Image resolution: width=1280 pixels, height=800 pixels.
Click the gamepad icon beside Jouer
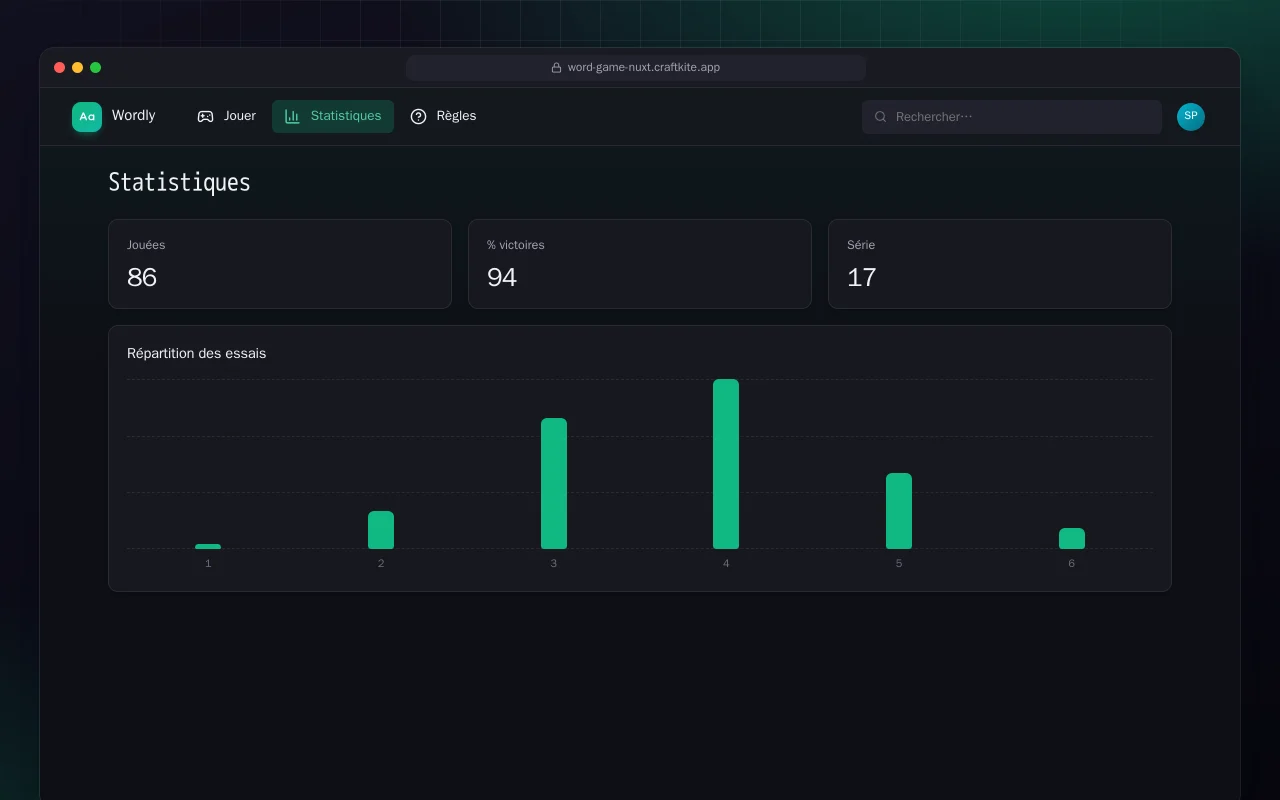pyautogui.click(x=205, y=117)
